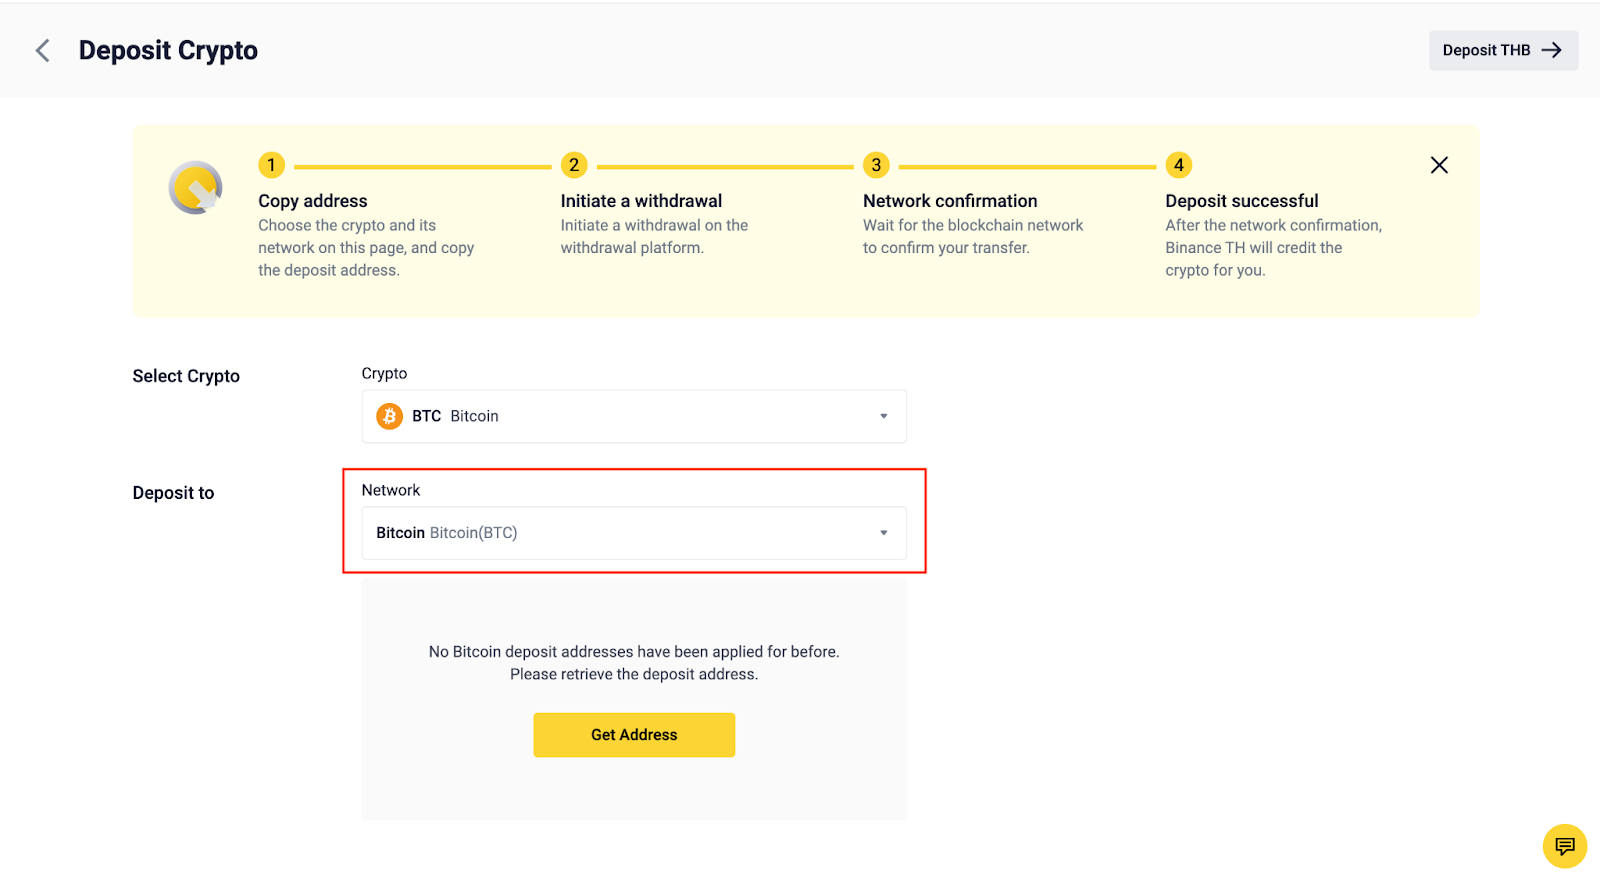Click the step 2 number circle
Viewport: 1600px width, 891px height.
(x=573, y=166)
